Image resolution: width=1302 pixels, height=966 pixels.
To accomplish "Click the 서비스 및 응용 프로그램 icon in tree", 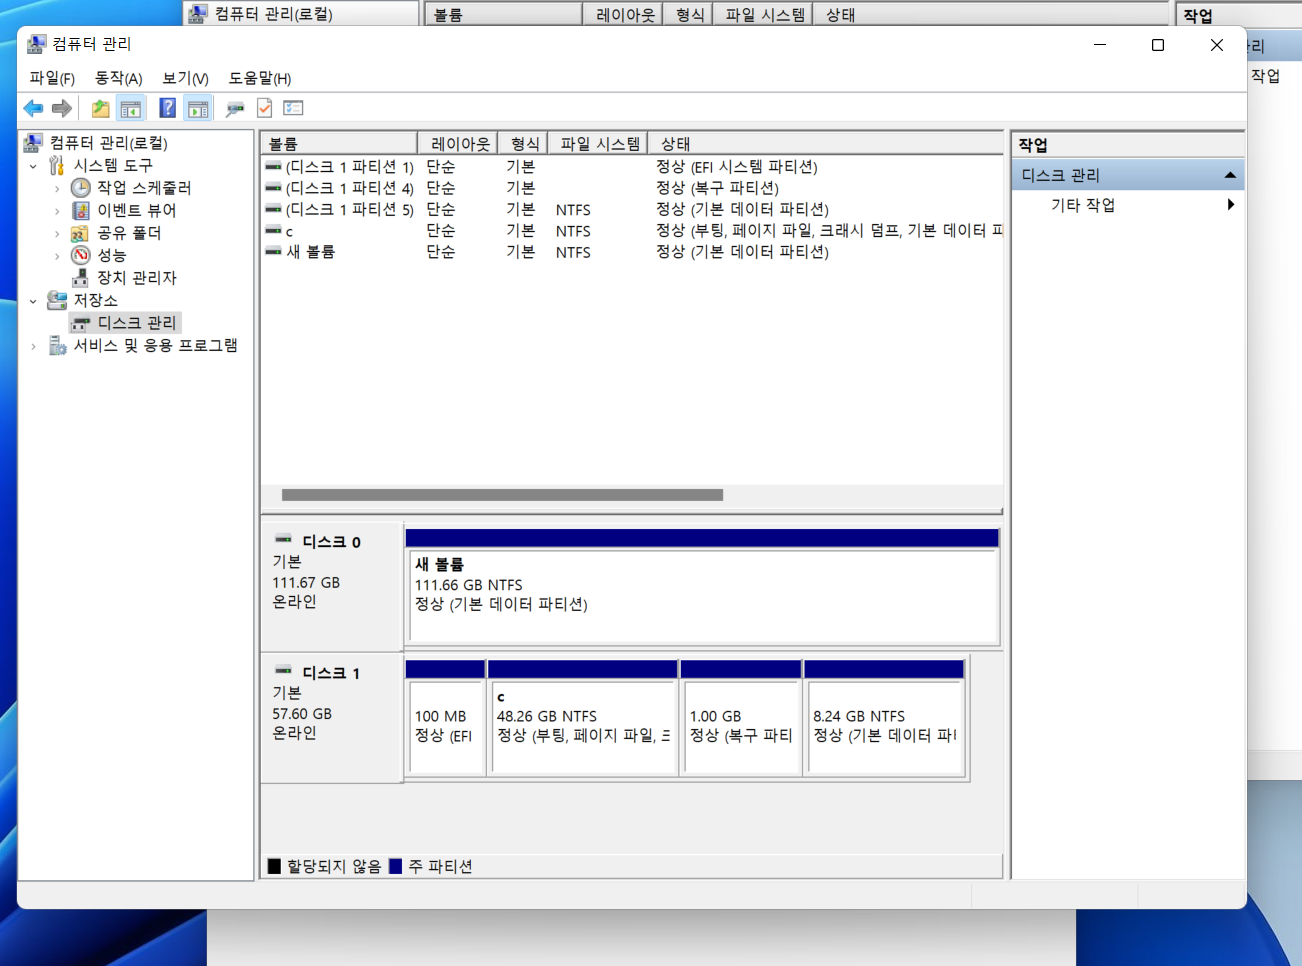I will [57, 345].
